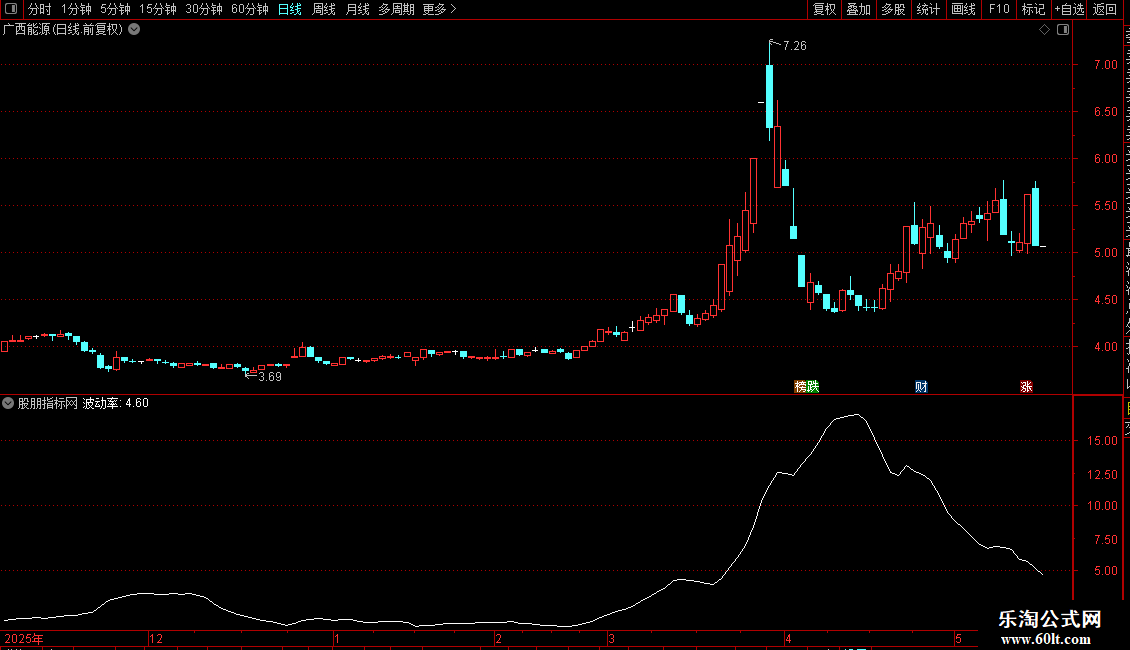Select the 15分钟 period
This screenshot has width=1130, height=650.
(x=158, y=9)
